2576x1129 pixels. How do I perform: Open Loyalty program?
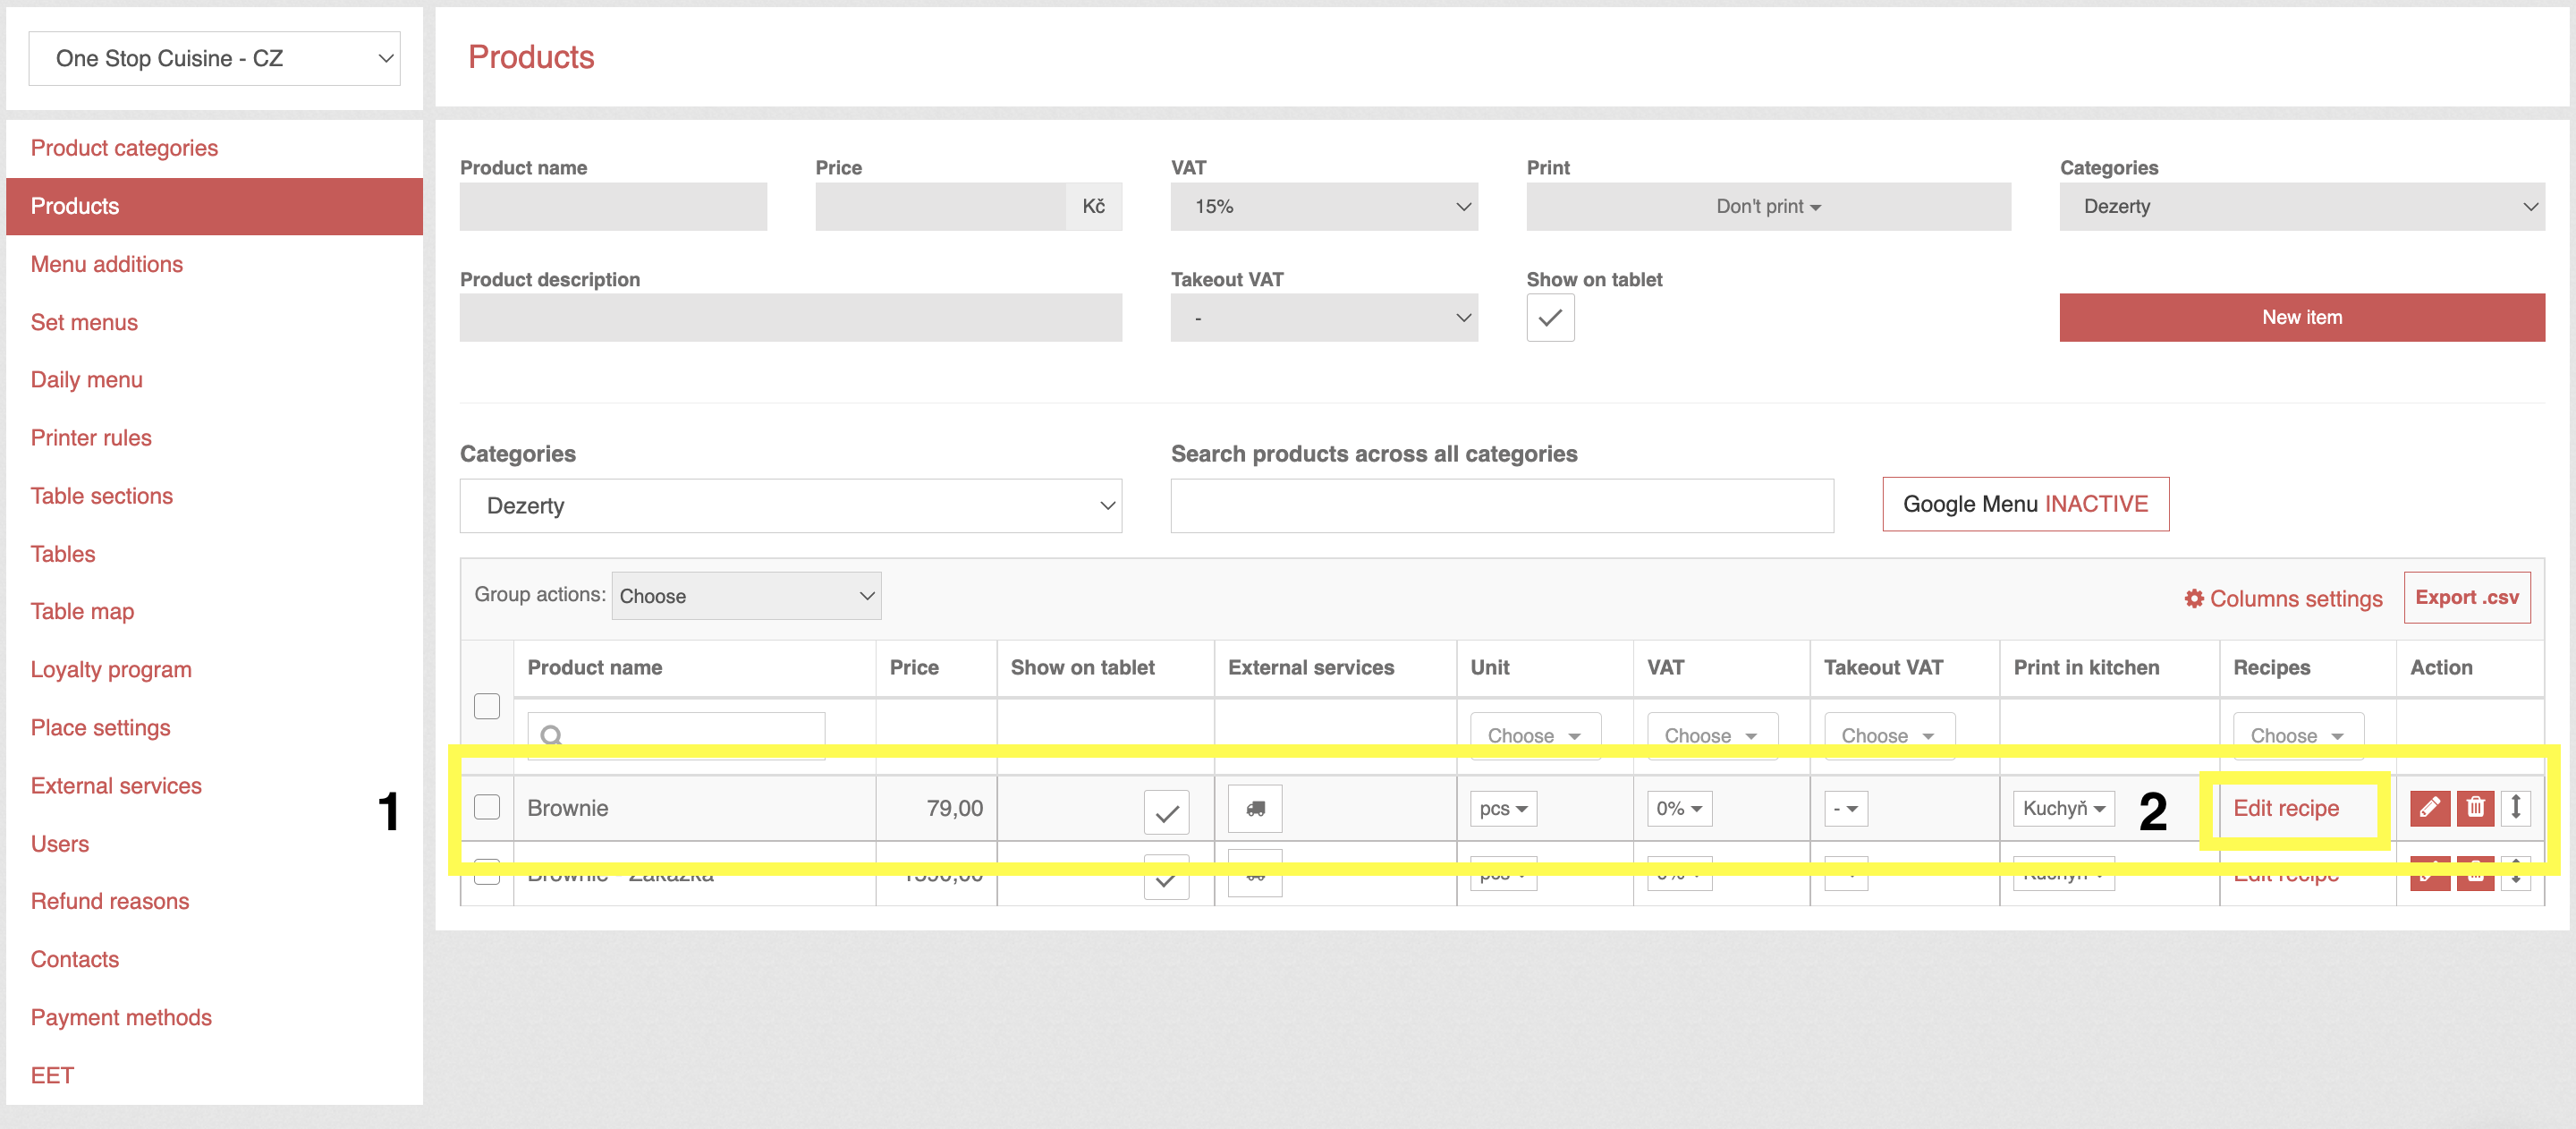pyautogui.click(x=111, y=669)
